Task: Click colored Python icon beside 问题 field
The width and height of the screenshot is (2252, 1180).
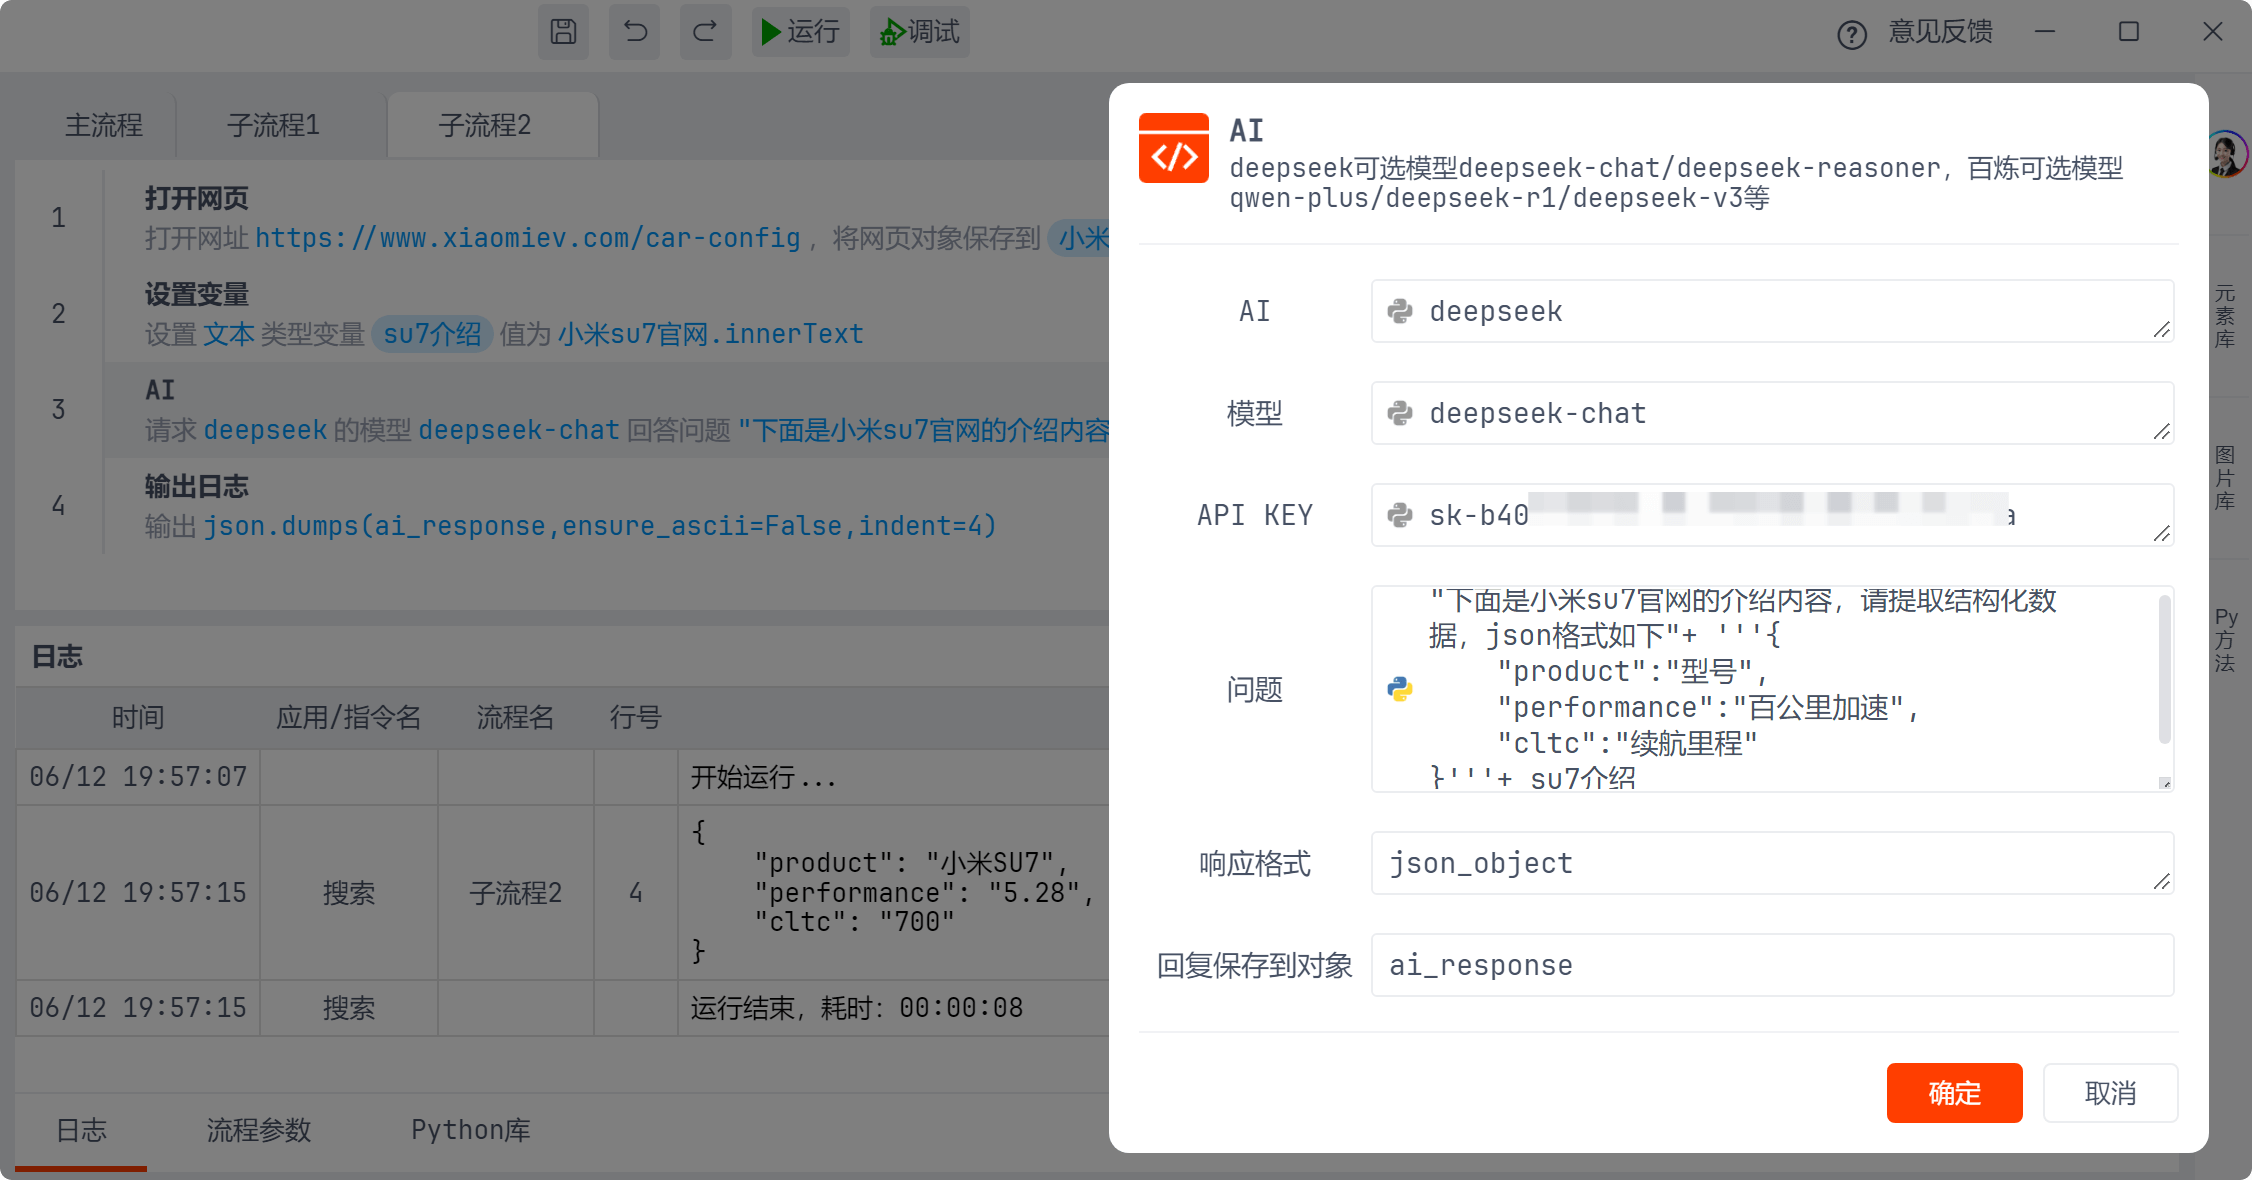Action: point(1400,689)
